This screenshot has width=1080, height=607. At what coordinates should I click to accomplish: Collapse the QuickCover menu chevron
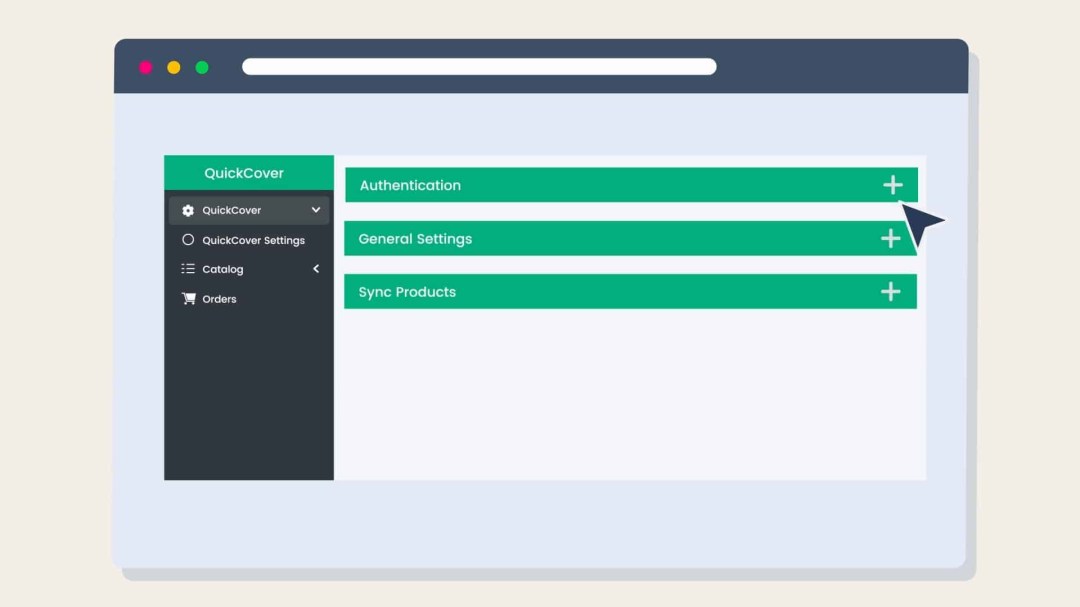click(x=315, y=210)
